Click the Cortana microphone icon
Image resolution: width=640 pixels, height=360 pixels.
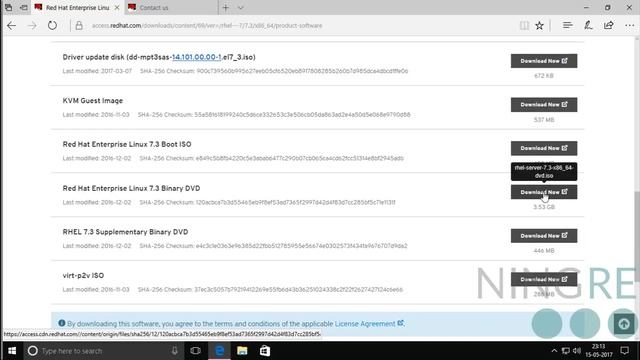point(175,351)
